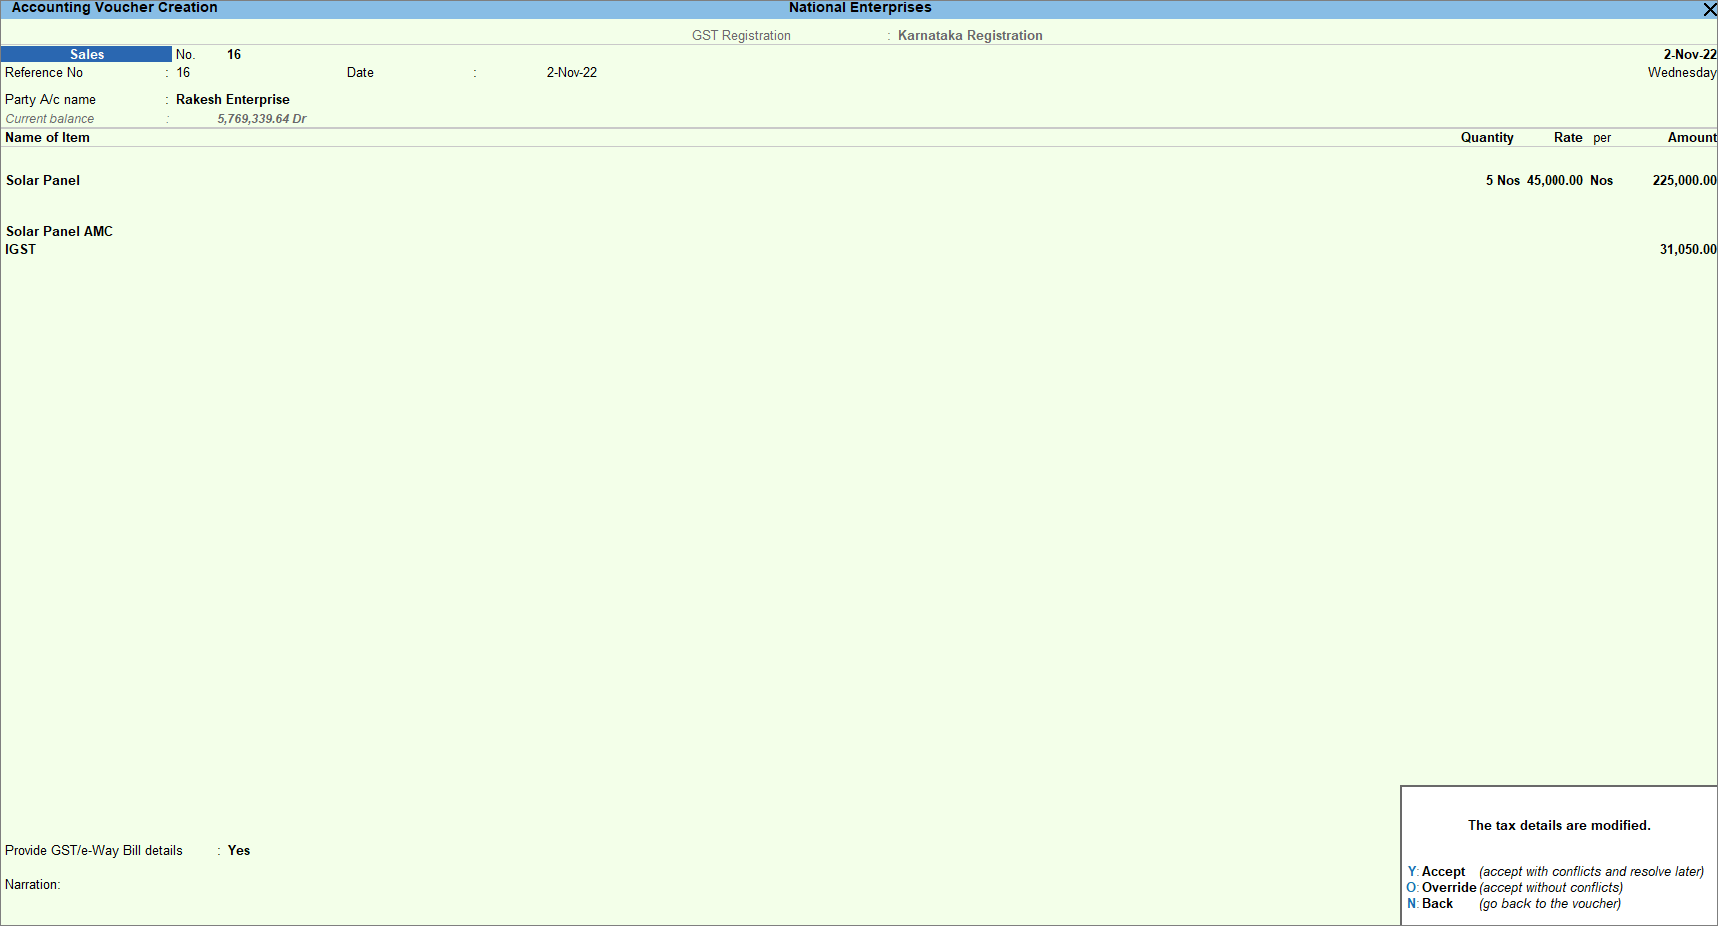Toggle Provide GST/e-Way Bill details Yes
The width and height of the screenshot is (1718, 926).
[x=239, y=851]
